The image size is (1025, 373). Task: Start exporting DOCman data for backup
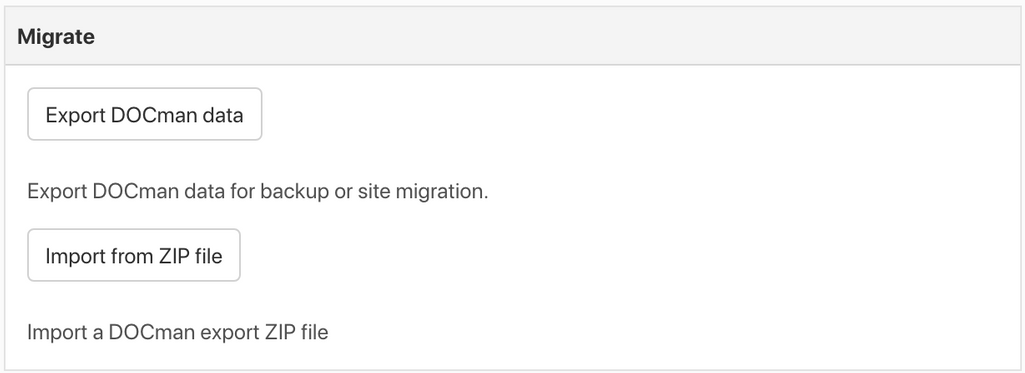144,114
